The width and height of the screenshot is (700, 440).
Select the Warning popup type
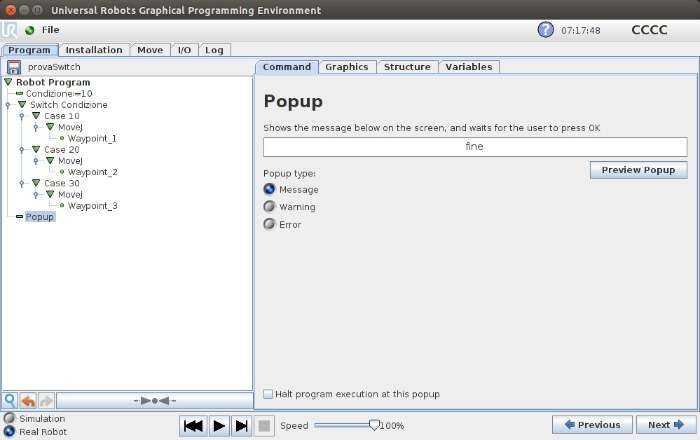tap(269, 207)
